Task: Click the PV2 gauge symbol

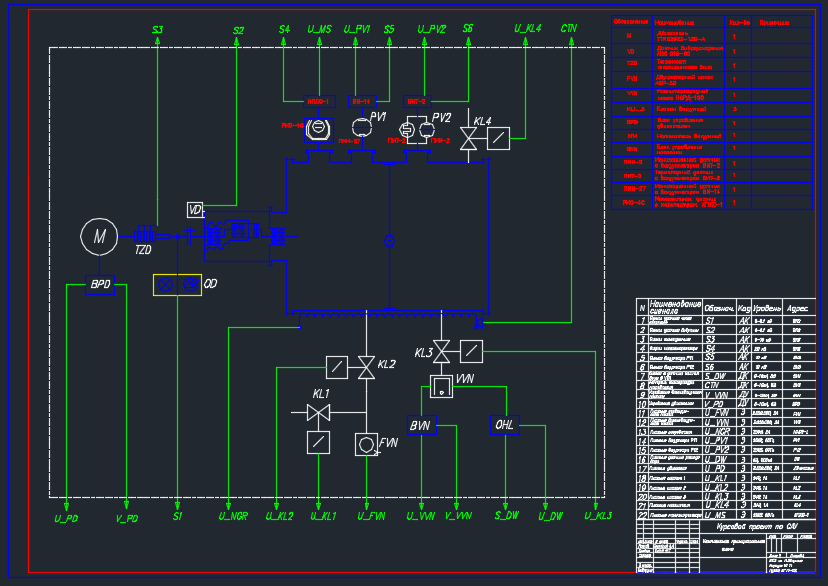Action: pyautogui.click(x=427, y=129)
